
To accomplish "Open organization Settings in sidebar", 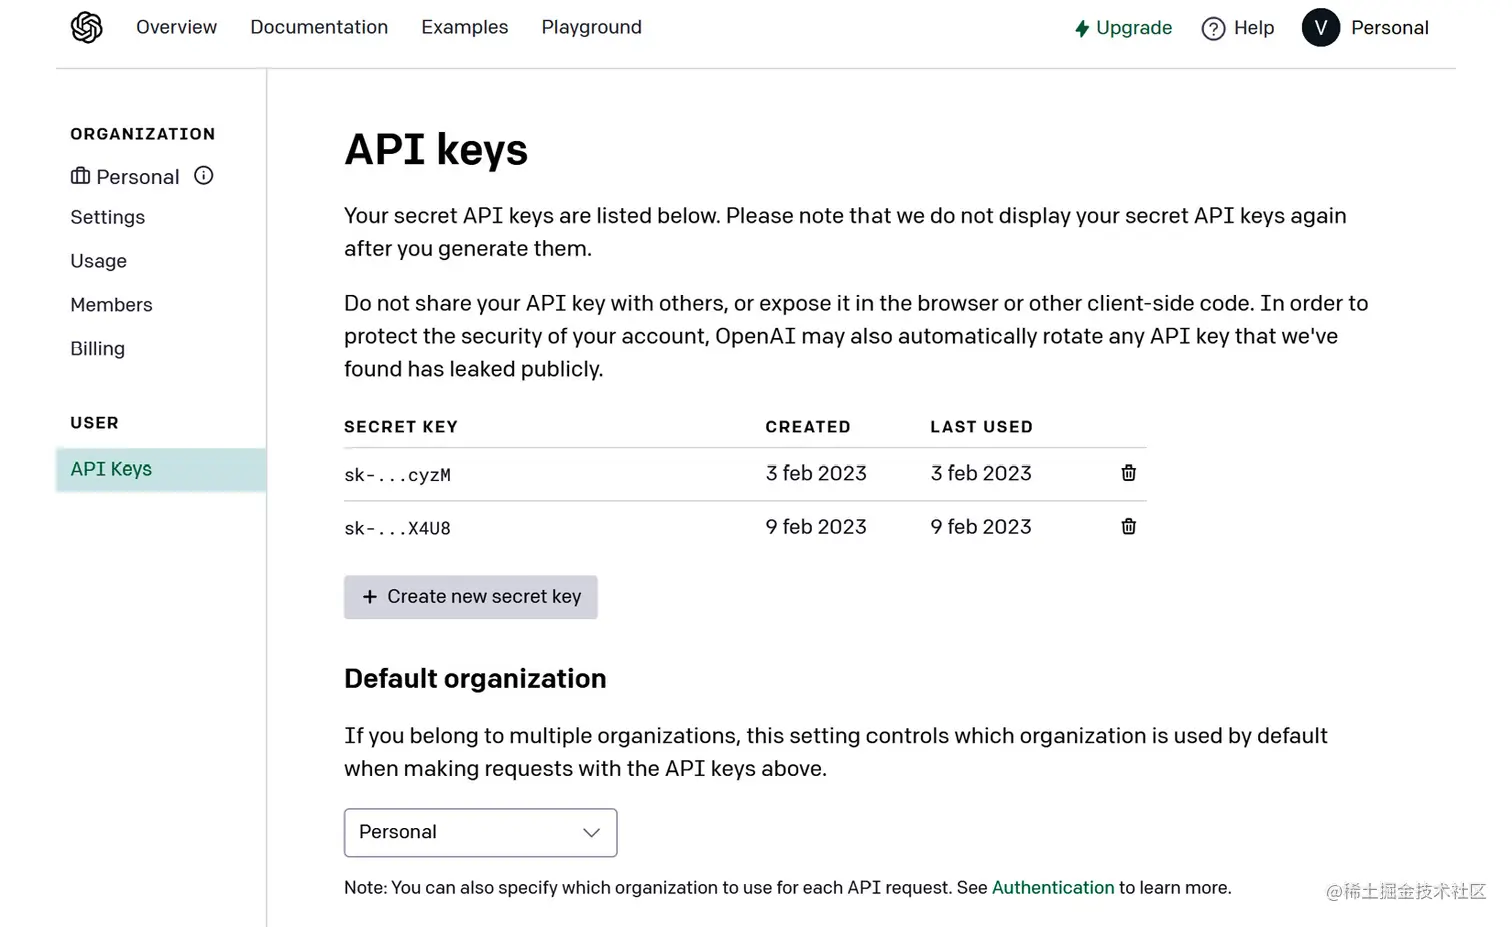I will (x=108, y=217).
